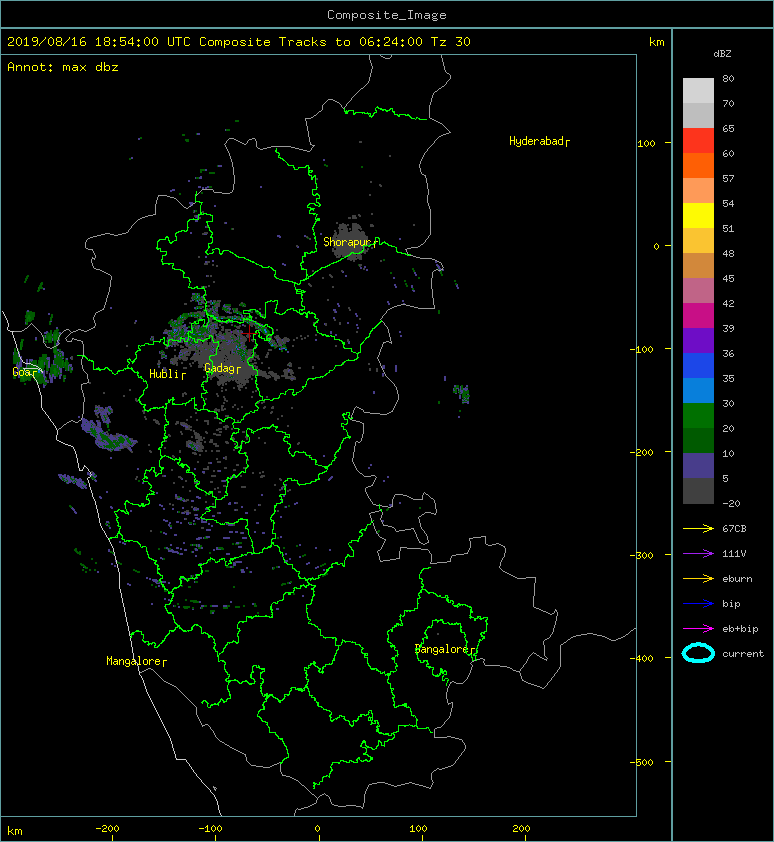Viewport: 774px width, 842px height.
Task: Choose the lightest gray top dBZ swatch
Action: tap(698, 91)
